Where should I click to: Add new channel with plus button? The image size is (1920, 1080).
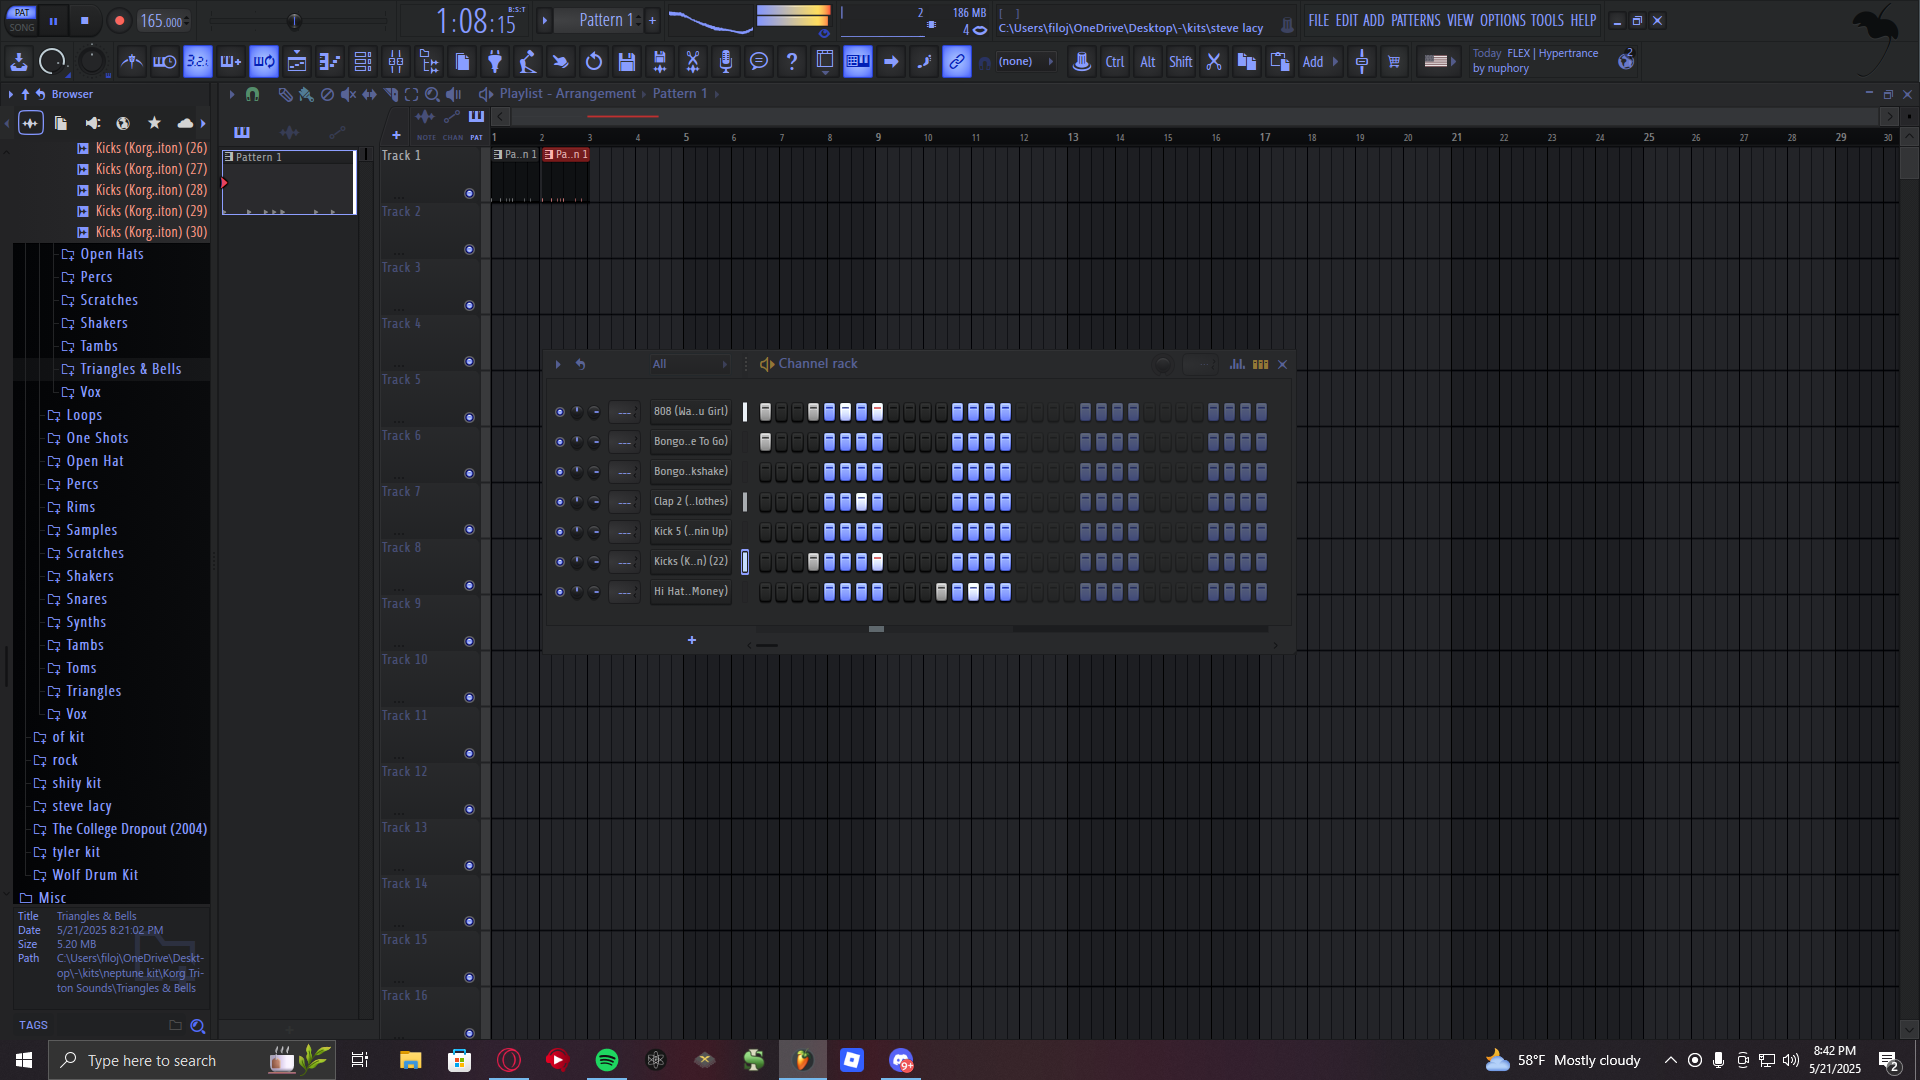pos(691,640)
